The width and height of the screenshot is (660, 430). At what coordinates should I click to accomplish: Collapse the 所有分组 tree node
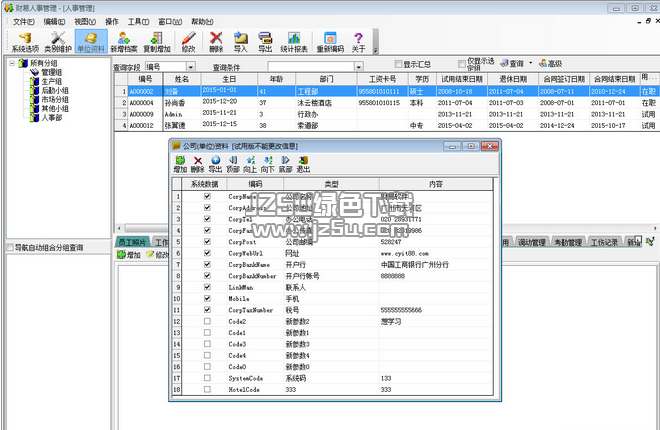[x=12, y=63]
